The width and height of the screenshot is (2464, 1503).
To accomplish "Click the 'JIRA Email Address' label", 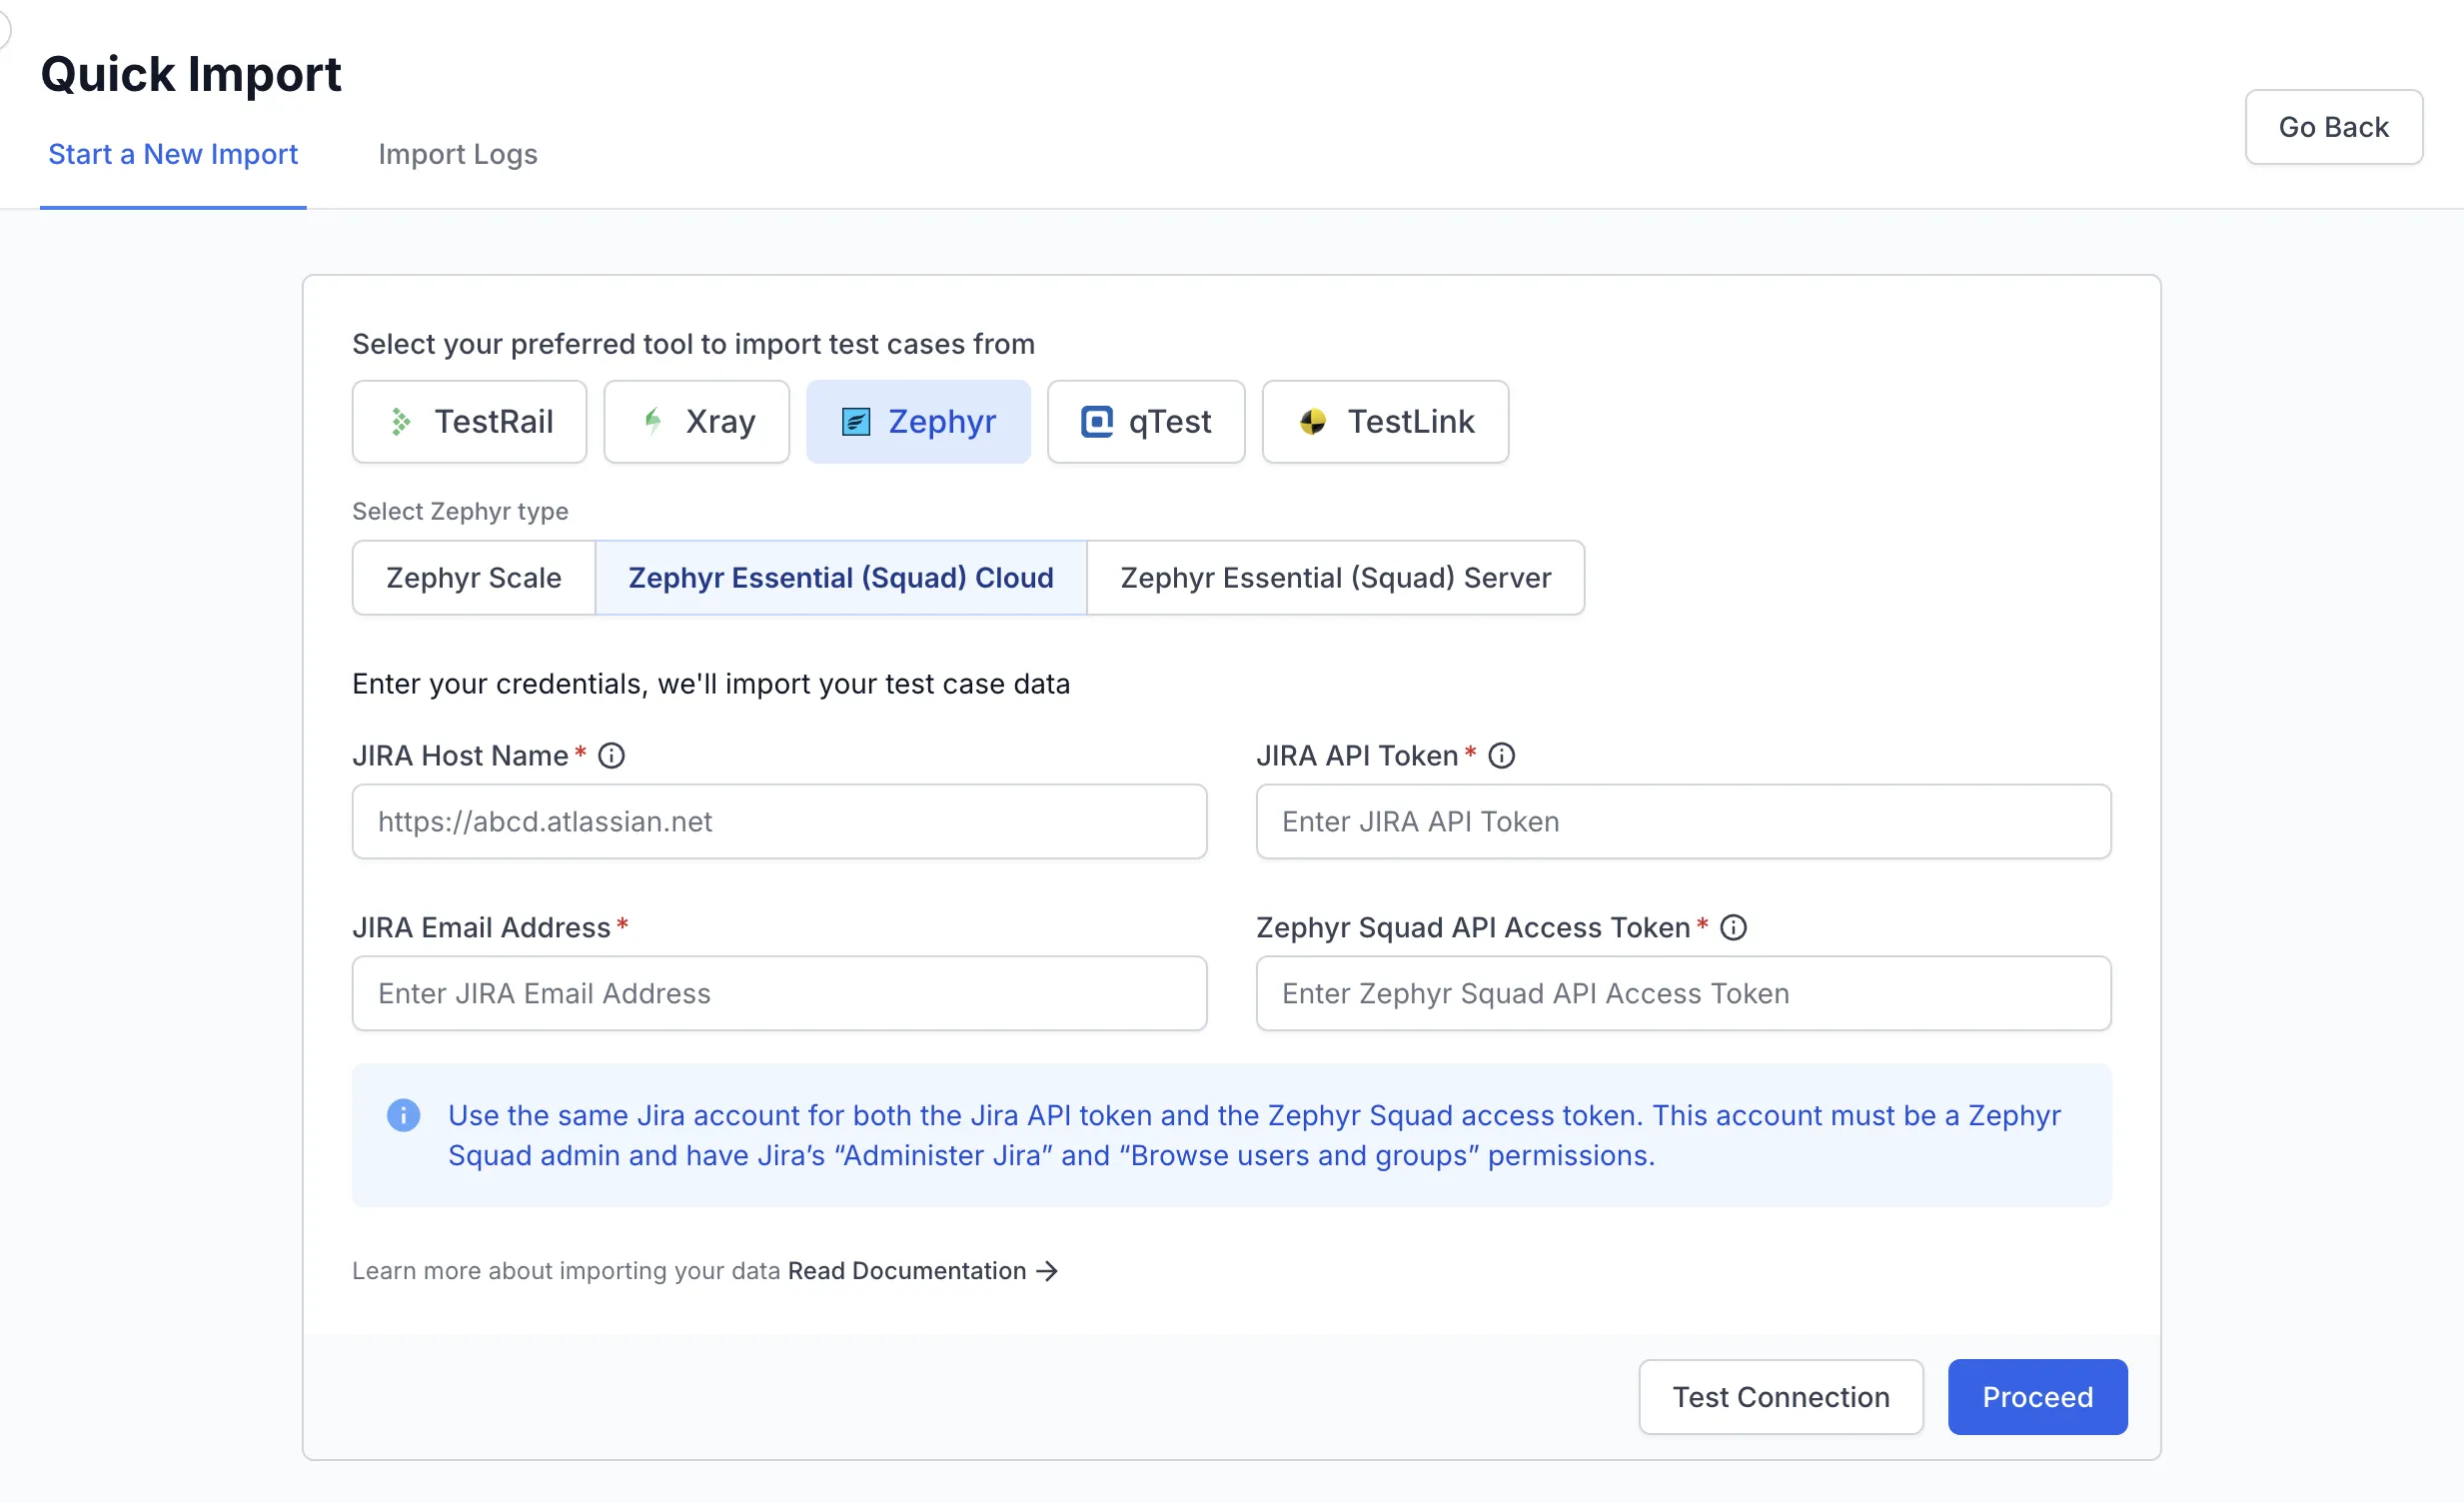I will (481, 928).
